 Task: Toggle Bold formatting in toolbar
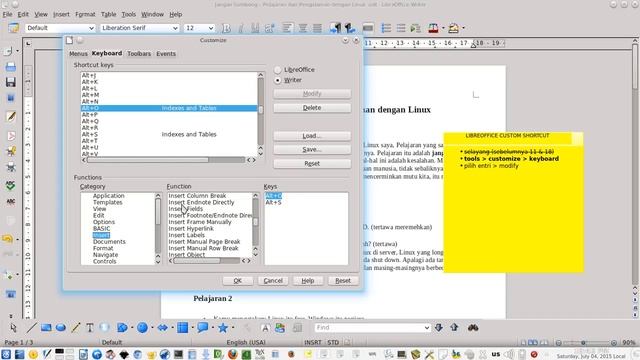[x=227, y=28]
